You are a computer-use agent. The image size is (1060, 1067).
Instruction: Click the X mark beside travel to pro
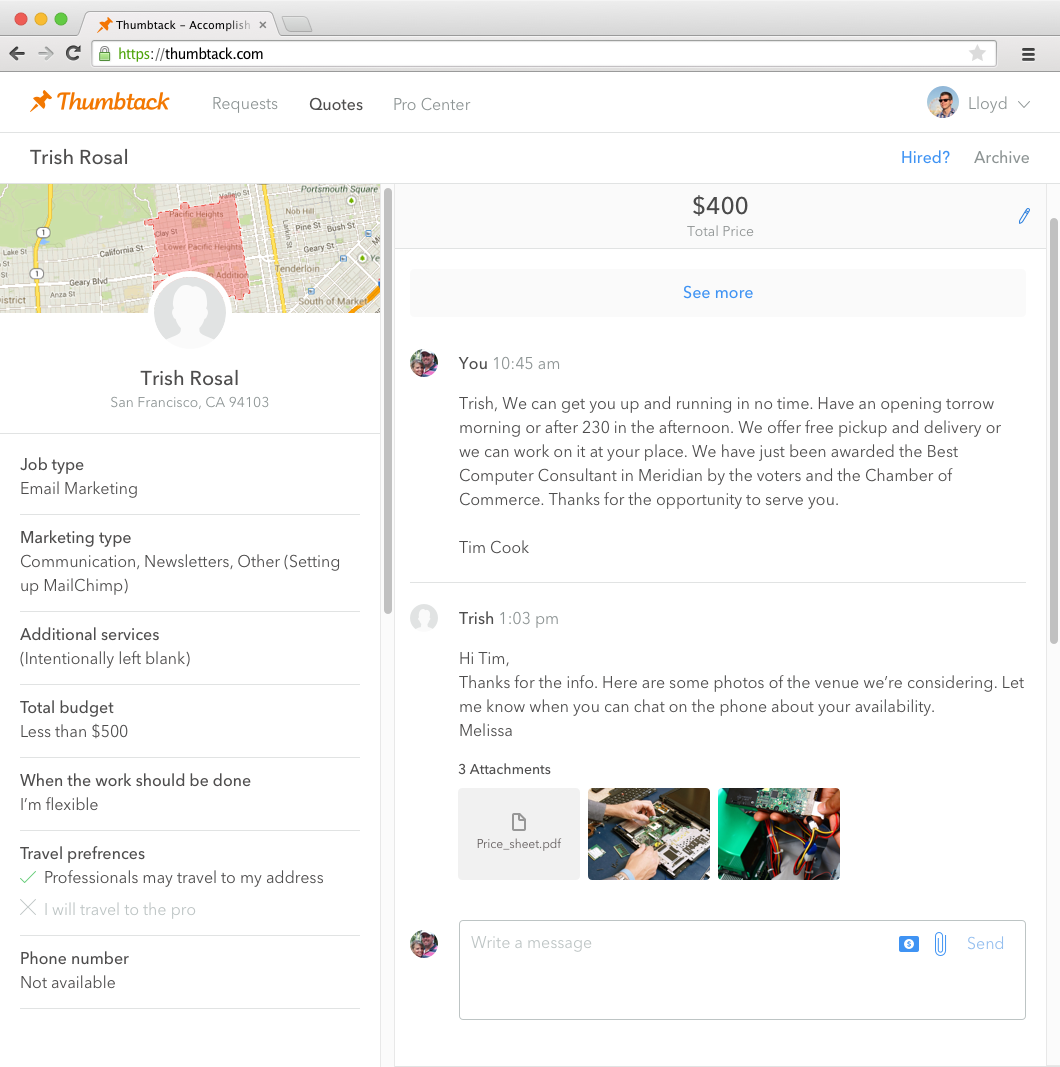click(x=28, y=907)
